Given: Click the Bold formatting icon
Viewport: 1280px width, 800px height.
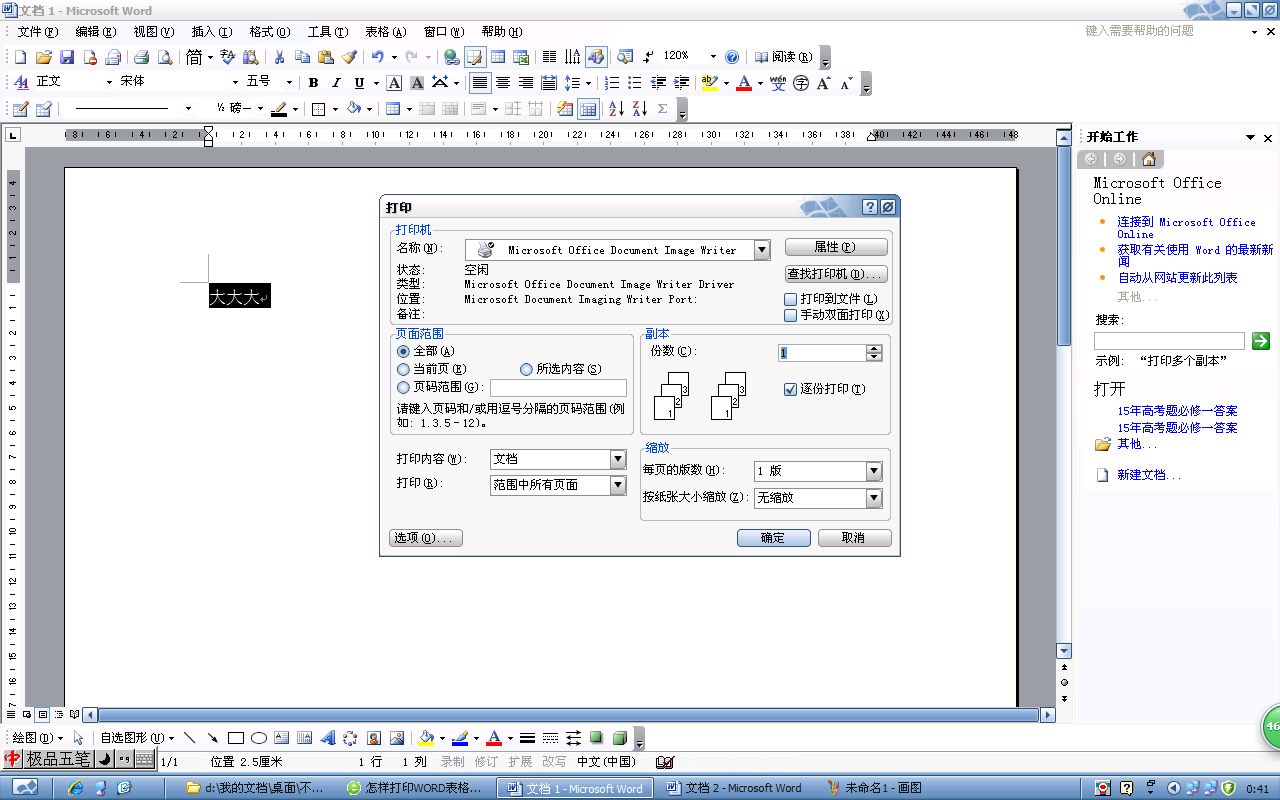Looking at the screenshot, I should 313,83.
